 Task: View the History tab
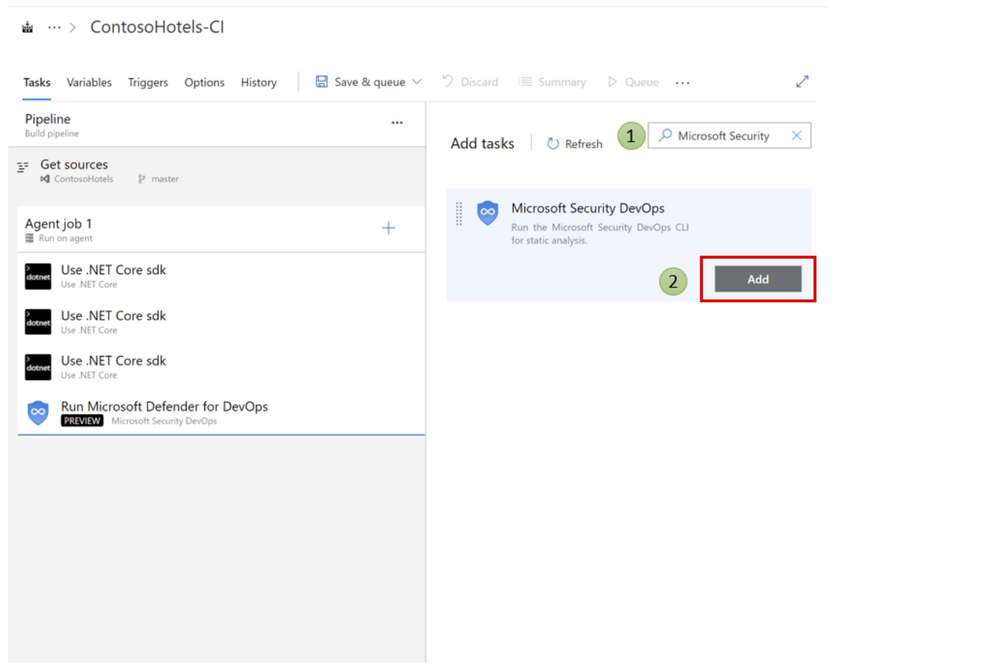(x=259, y=82)
